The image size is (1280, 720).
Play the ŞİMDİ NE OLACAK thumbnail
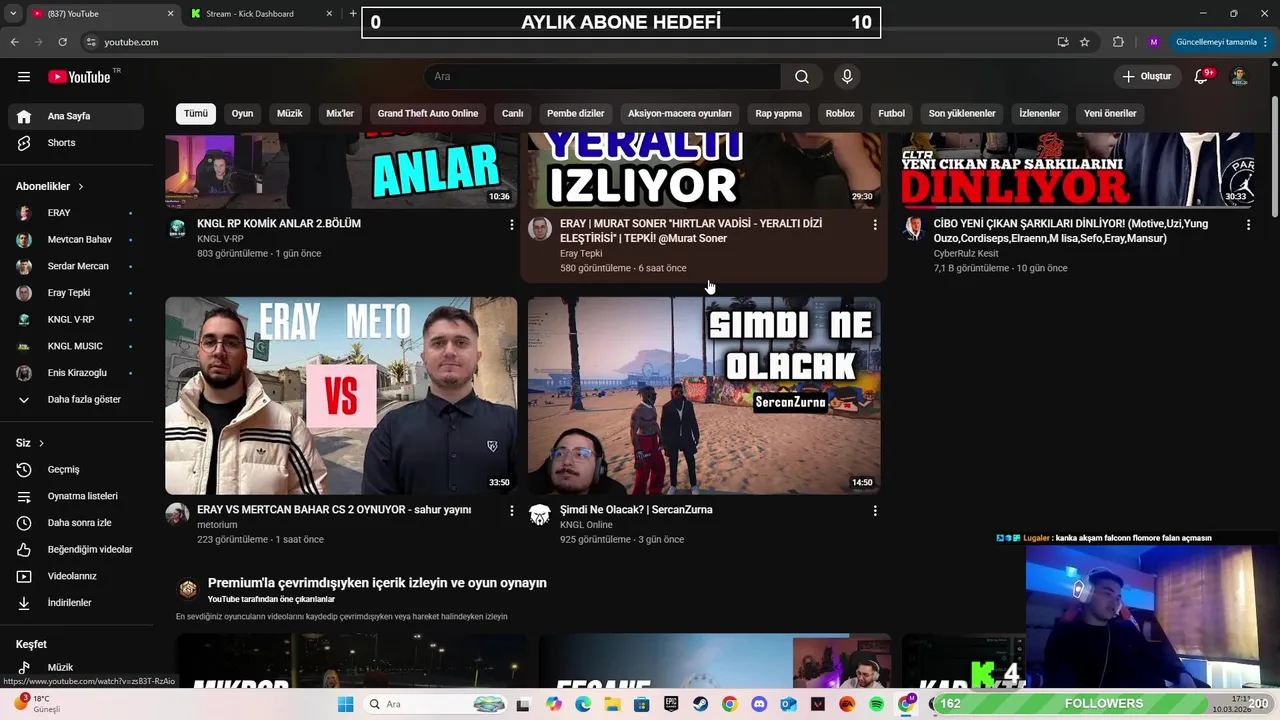pos(704,395)
